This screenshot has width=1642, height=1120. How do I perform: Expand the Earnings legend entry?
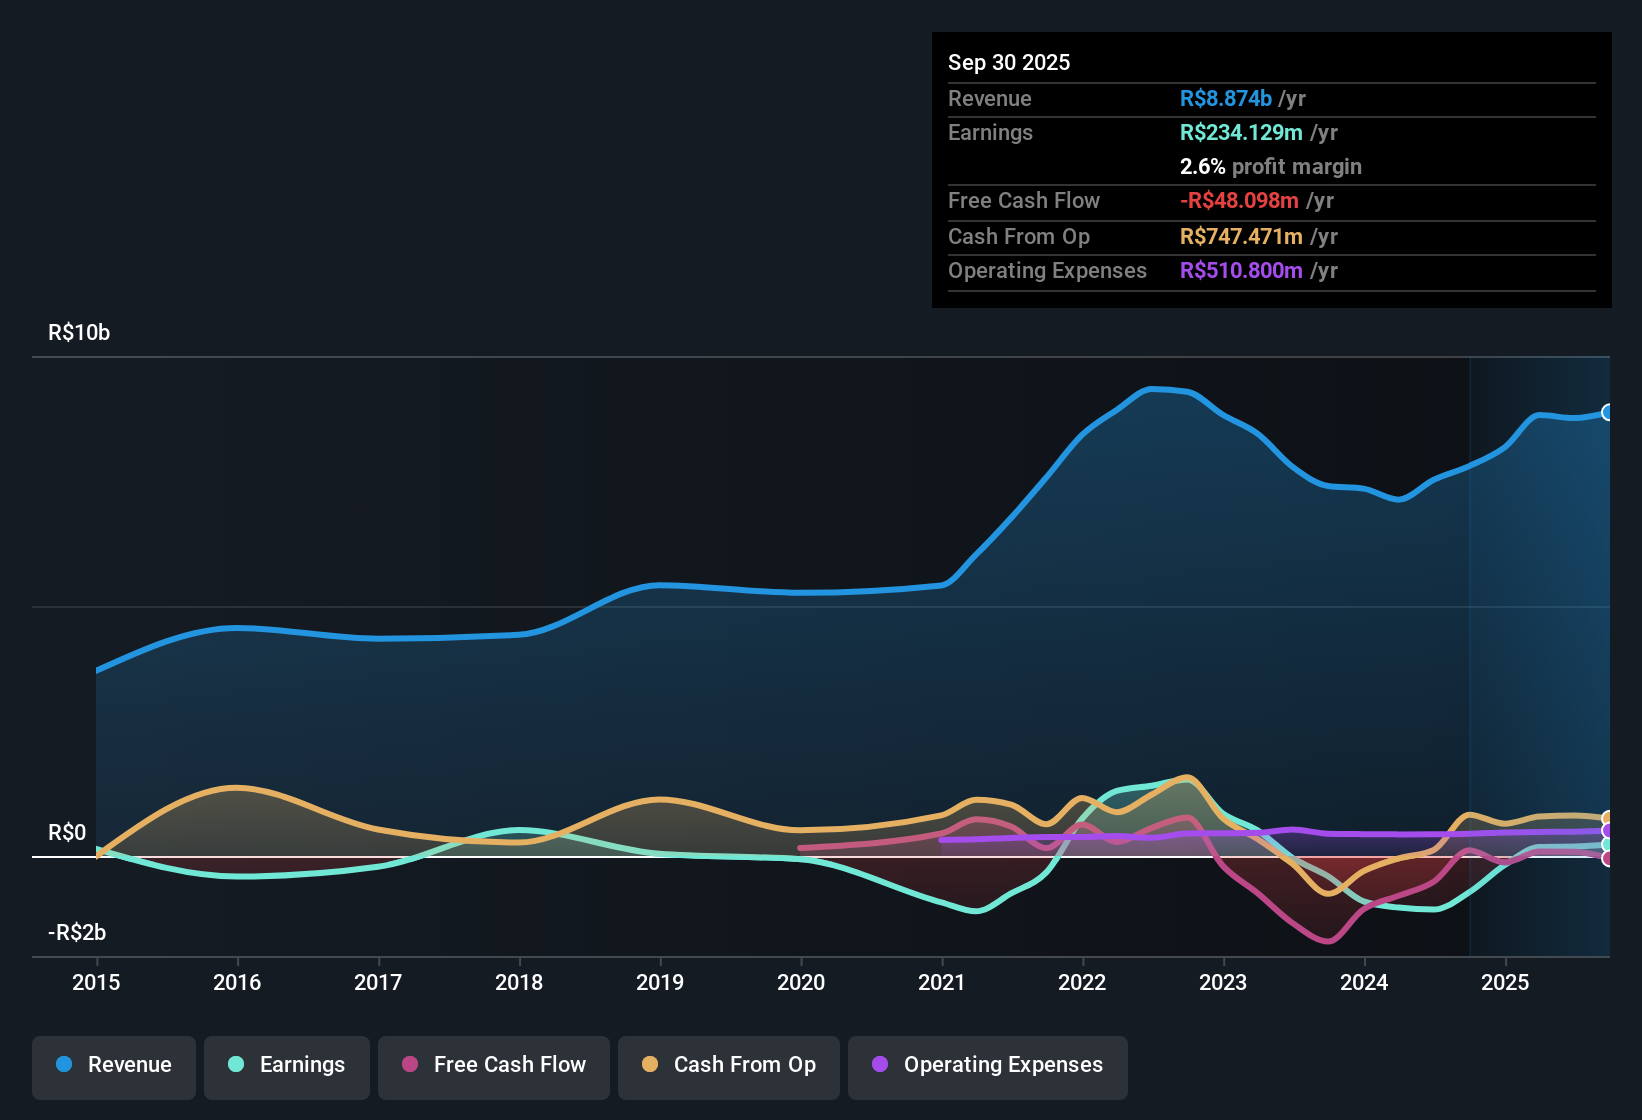[286, 1065]
